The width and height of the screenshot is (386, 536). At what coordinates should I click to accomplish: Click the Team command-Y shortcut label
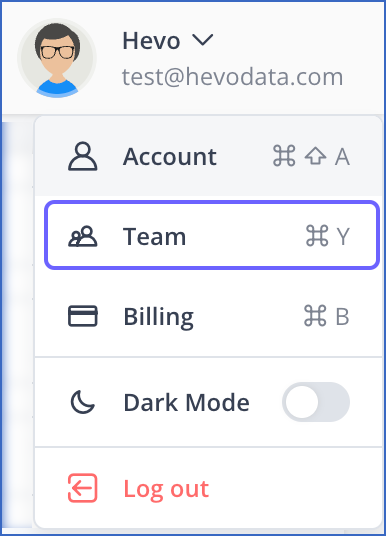pos(328,236)
